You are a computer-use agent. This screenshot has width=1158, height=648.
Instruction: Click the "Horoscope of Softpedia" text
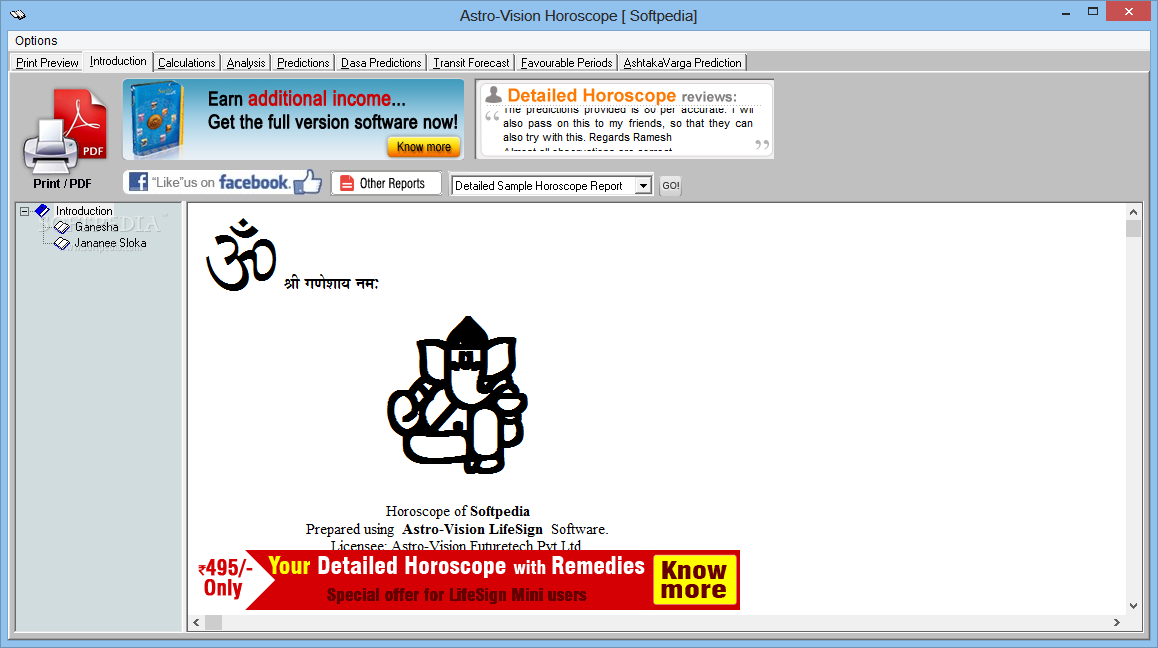[x=457, y=511]
